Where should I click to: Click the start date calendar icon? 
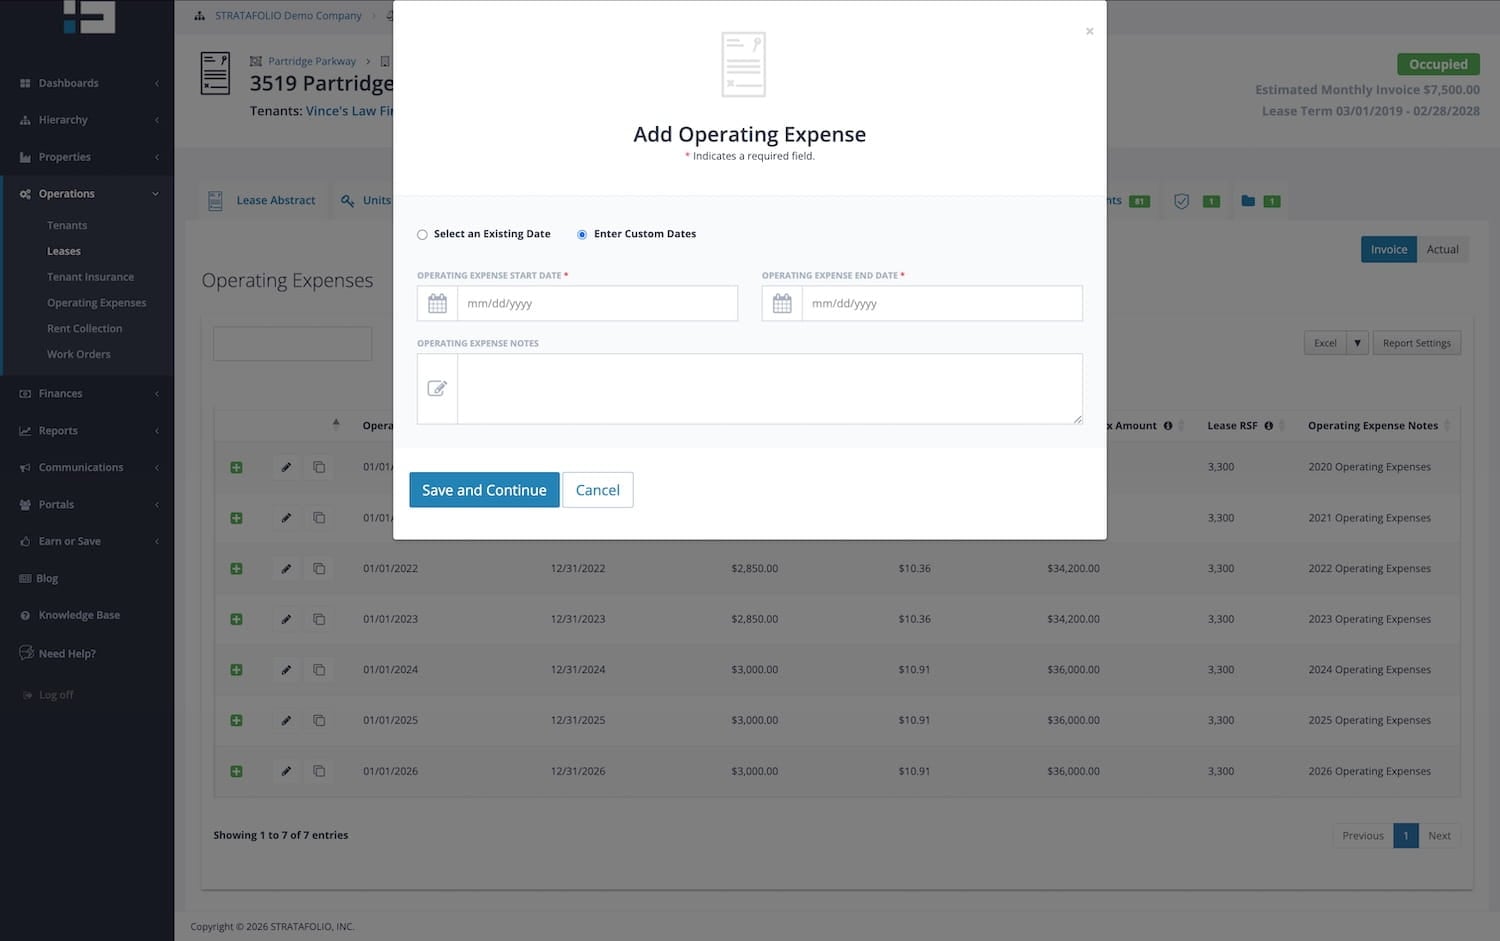[437, 304]
